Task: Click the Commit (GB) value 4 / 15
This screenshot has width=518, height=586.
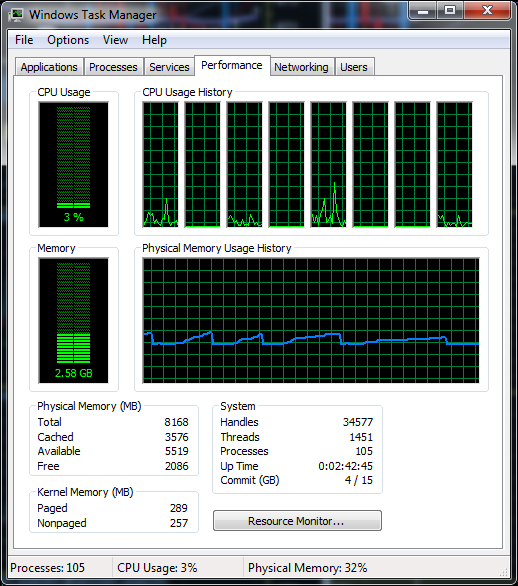Action: (358, 480)
